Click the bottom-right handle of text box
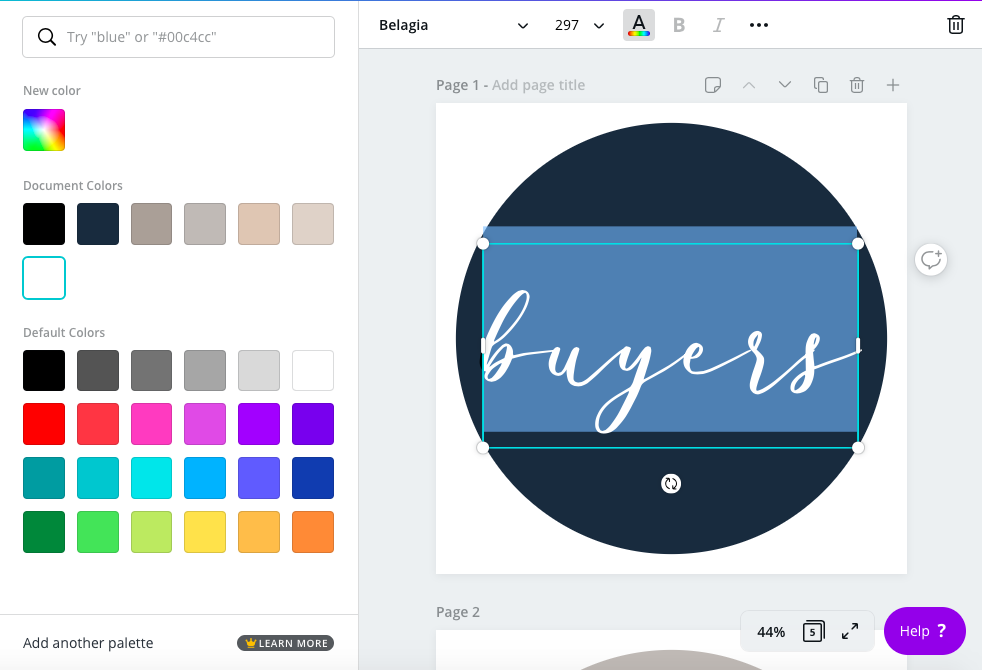982x670 pixels. click(x=858, y=448)
